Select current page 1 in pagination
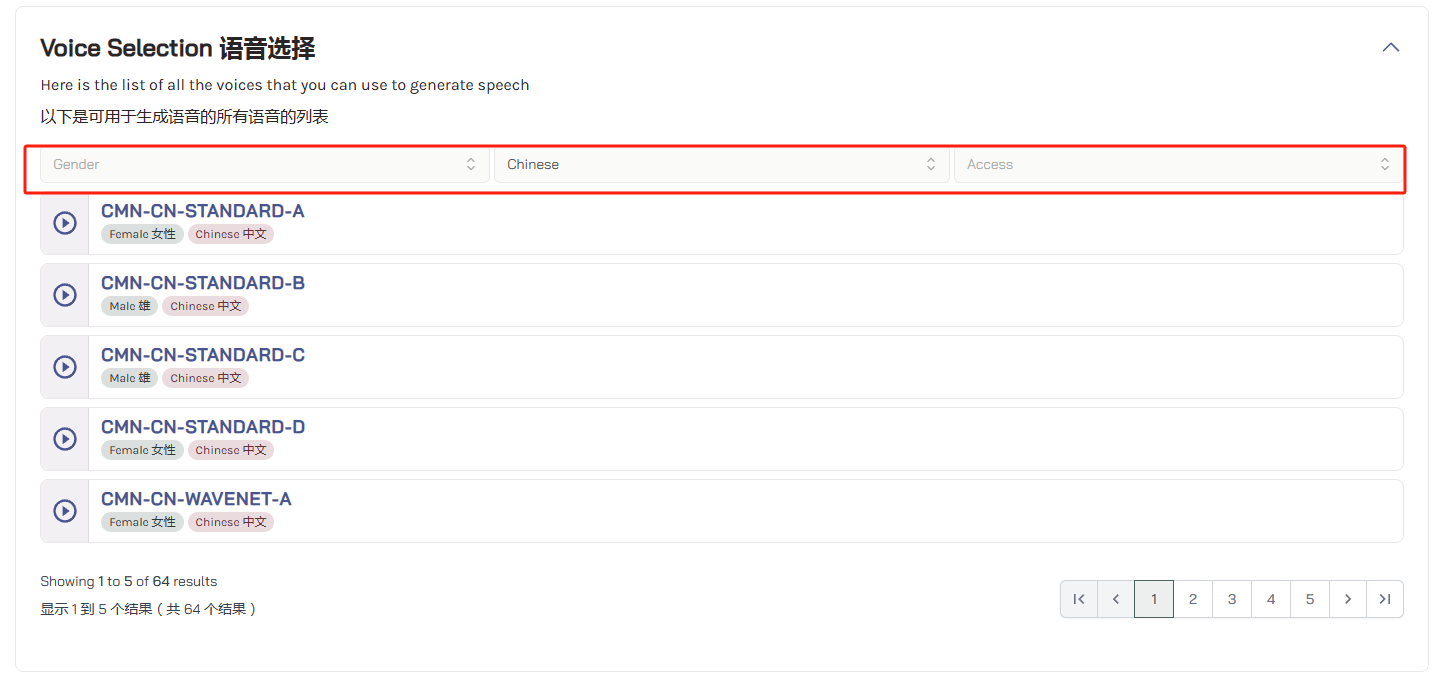Screen dimensions: 1446x674 point(1154,599)
